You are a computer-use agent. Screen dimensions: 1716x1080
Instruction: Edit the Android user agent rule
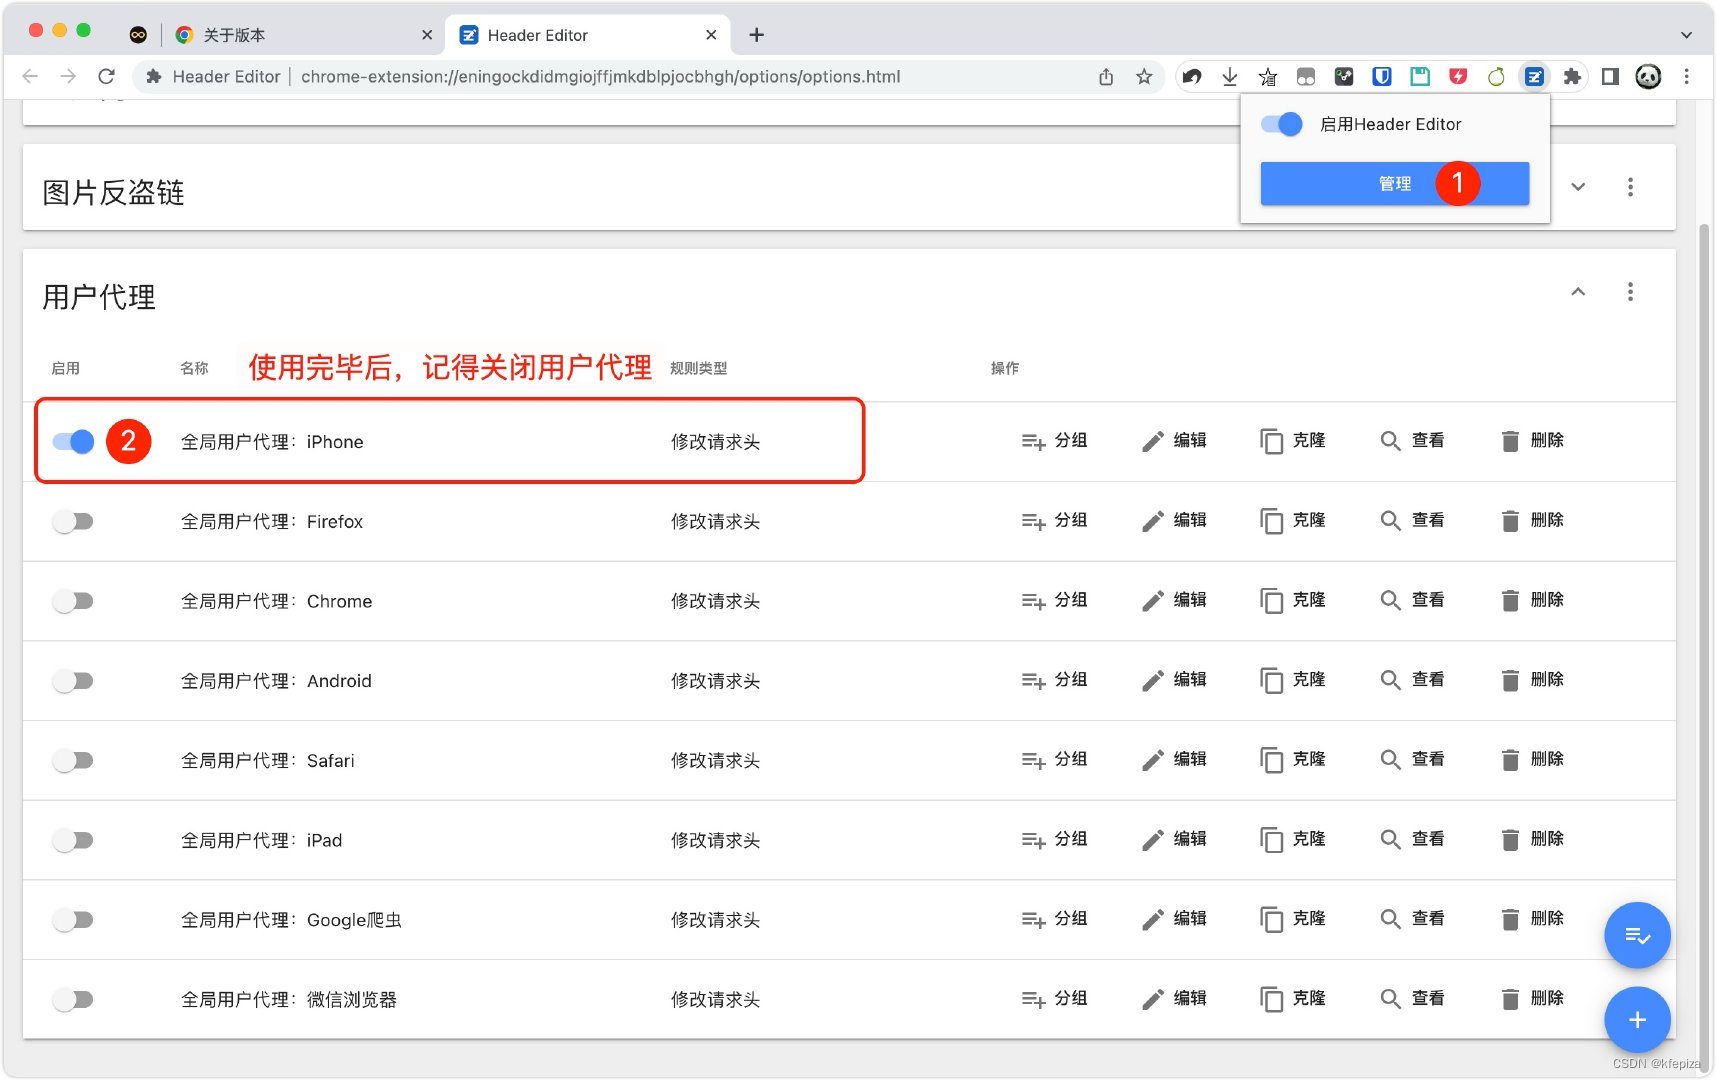[1174, 680]
